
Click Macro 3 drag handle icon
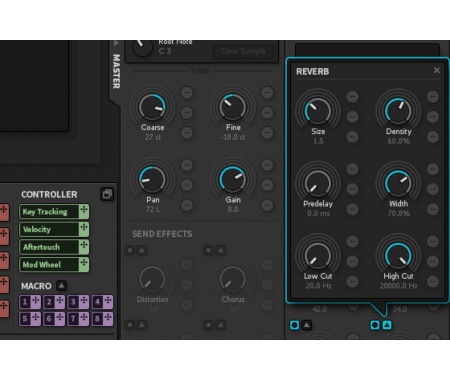click(x=84, y=302)
